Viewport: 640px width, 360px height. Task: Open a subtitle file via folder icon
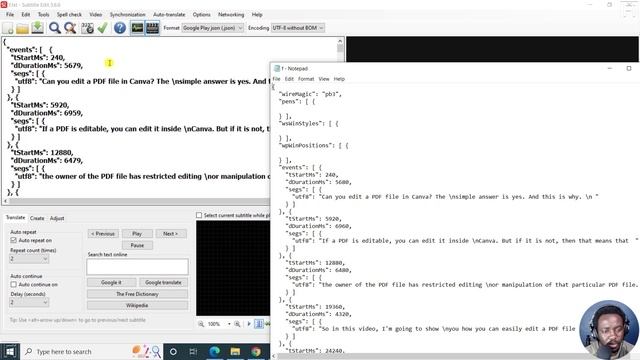[x=22, y=28]
